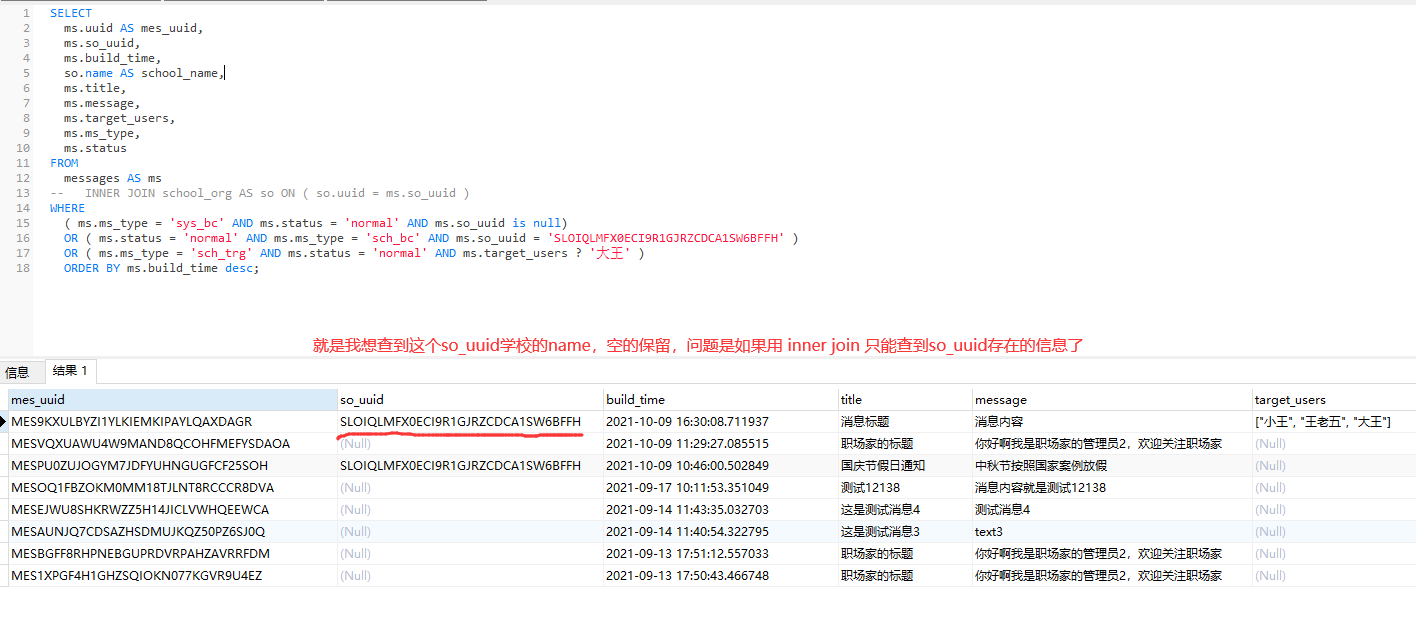
Task: Click build_time 2021-10-09 16:30:08.711937
Action: (720, 421)
